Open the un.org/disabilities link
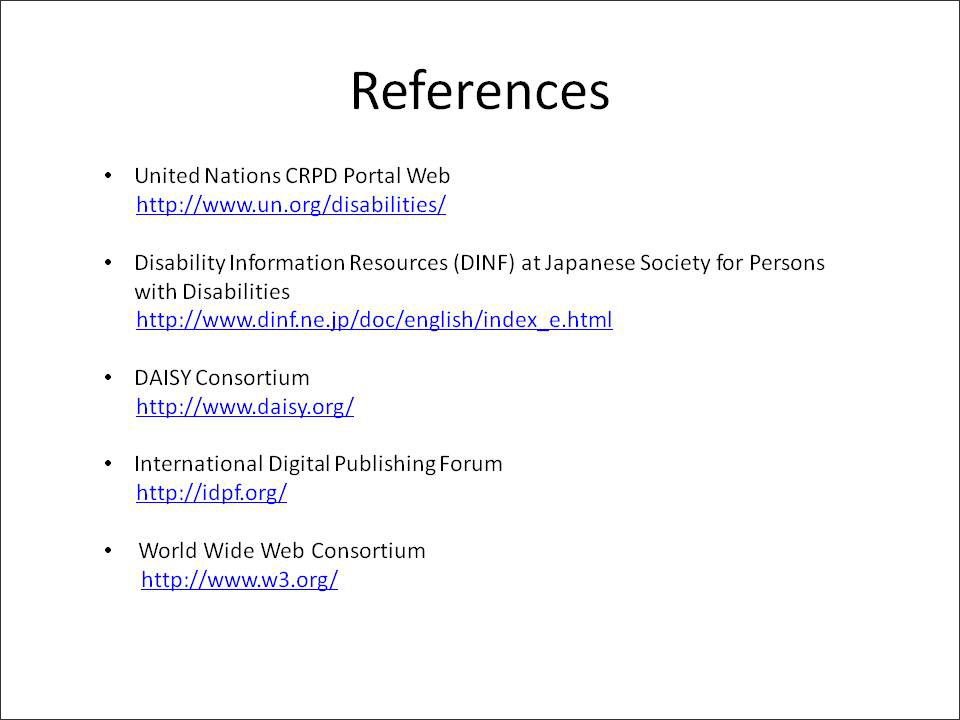 coord(291,204)
